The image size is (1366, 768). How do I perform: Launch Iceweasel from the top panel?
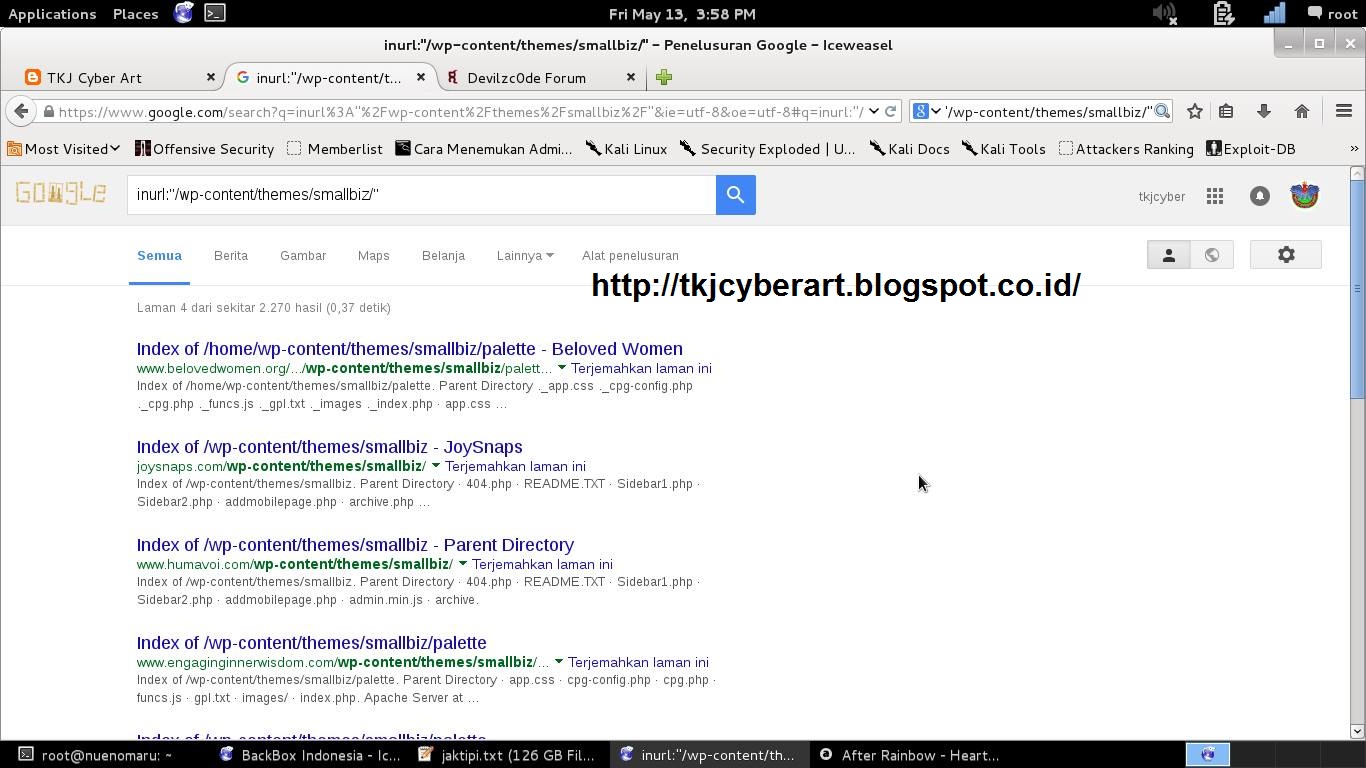(184, 13)
